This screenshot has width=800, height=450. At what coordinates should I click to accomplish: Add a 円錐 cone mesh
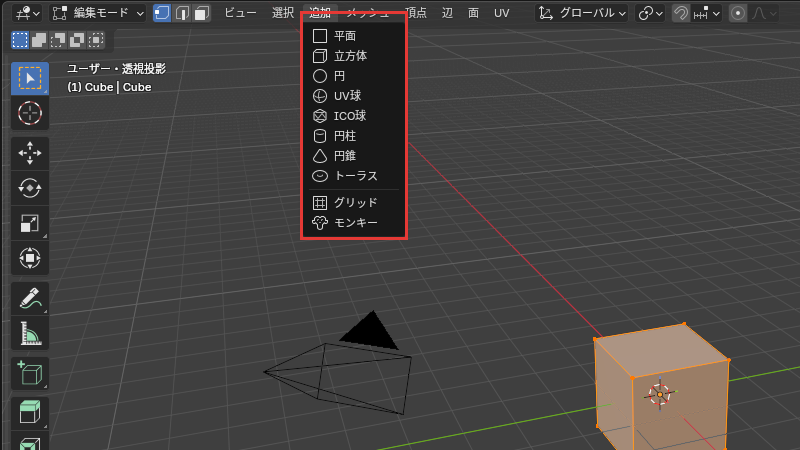click(x=354, y=156)
